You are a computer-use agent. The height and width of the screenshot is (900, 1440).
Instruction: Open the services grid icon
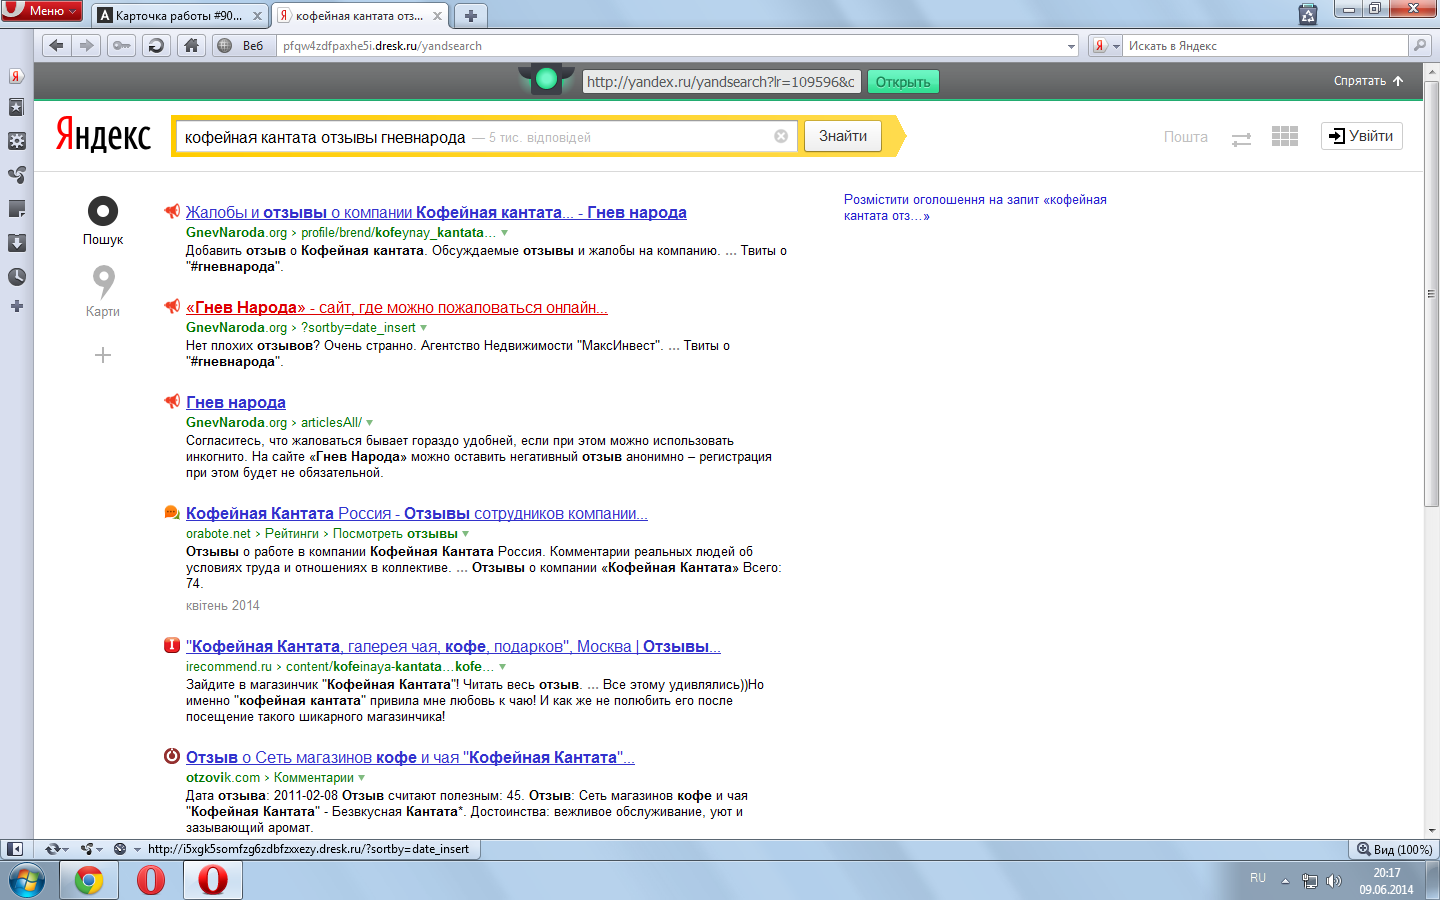(x=1285, y=137)
